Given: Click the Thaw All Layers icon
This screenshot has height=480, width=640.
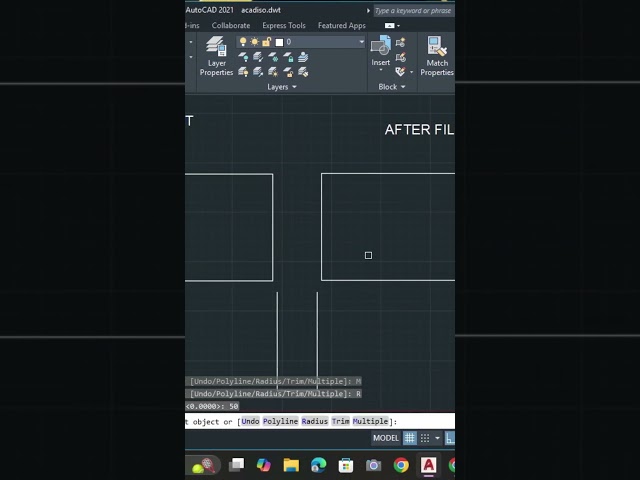Looking at the screenshot, I should (x=273, y=72).
